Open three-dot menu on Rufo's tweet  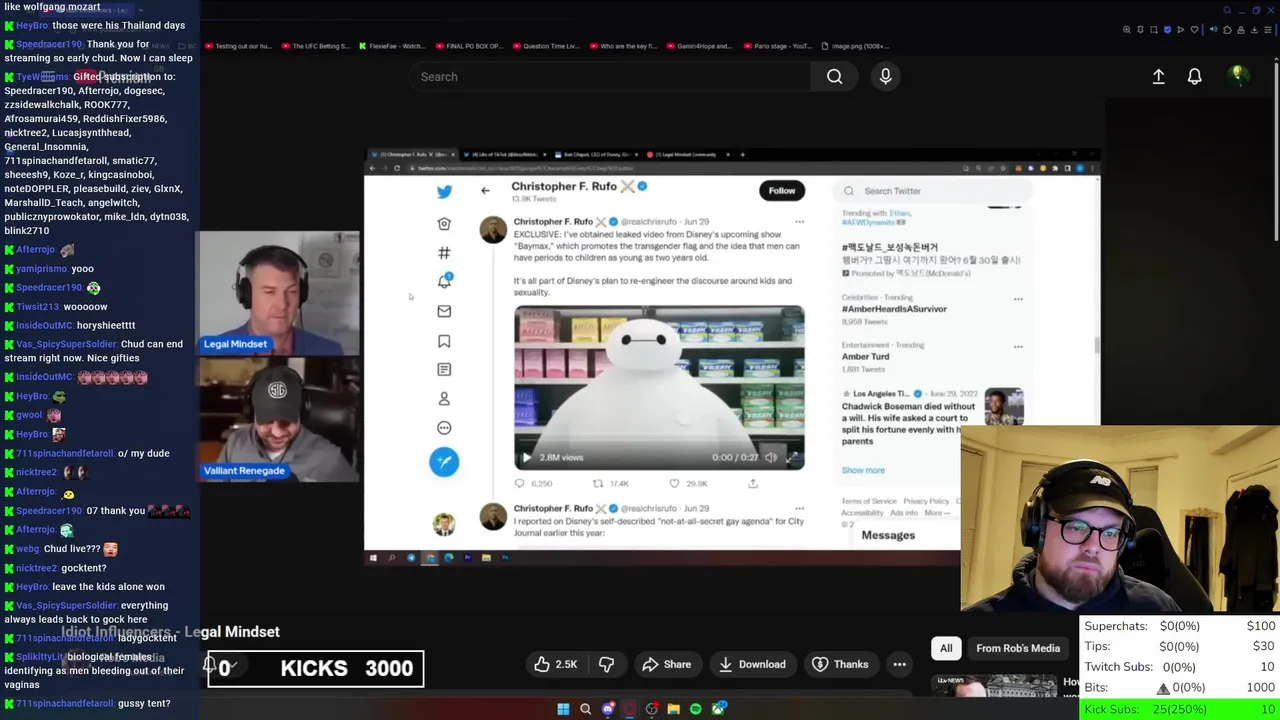[799, 222]
